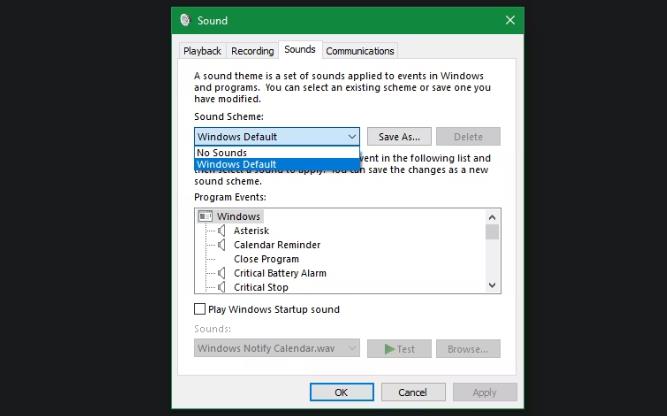Image resolution: width=667 pixels, height=416 pixels.
Task: Select the Sounds tab
Action: coord(300,49)
